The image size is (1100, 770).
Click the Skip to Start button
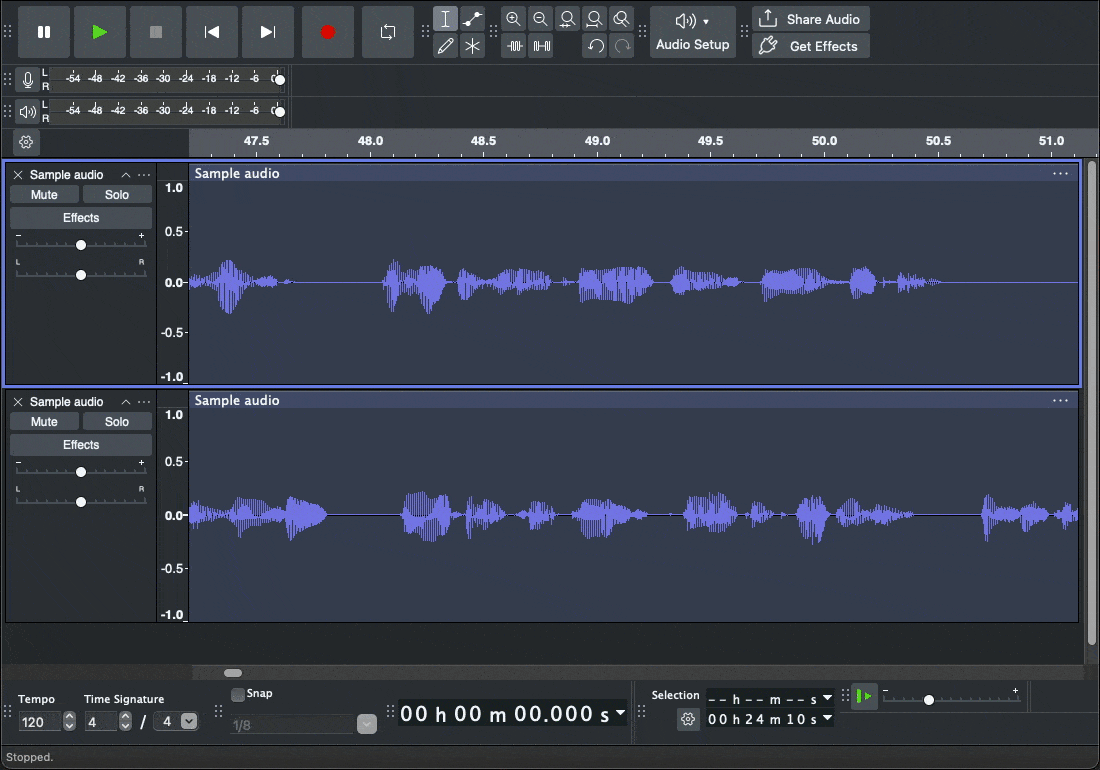[212, 32]
